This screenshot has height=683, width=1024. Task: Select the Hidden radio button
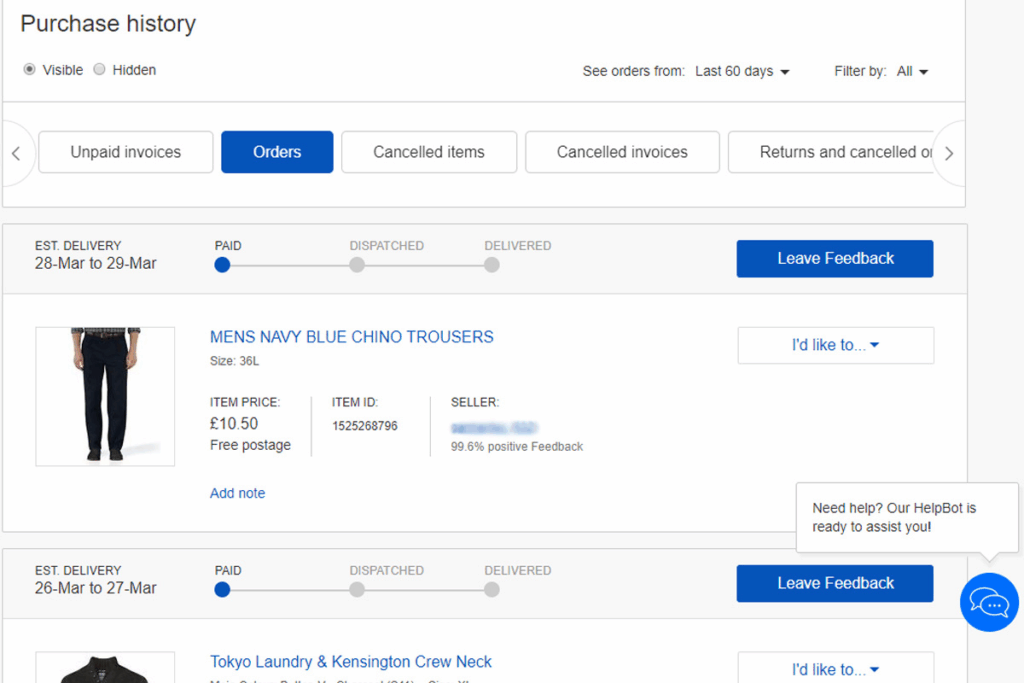99,70
